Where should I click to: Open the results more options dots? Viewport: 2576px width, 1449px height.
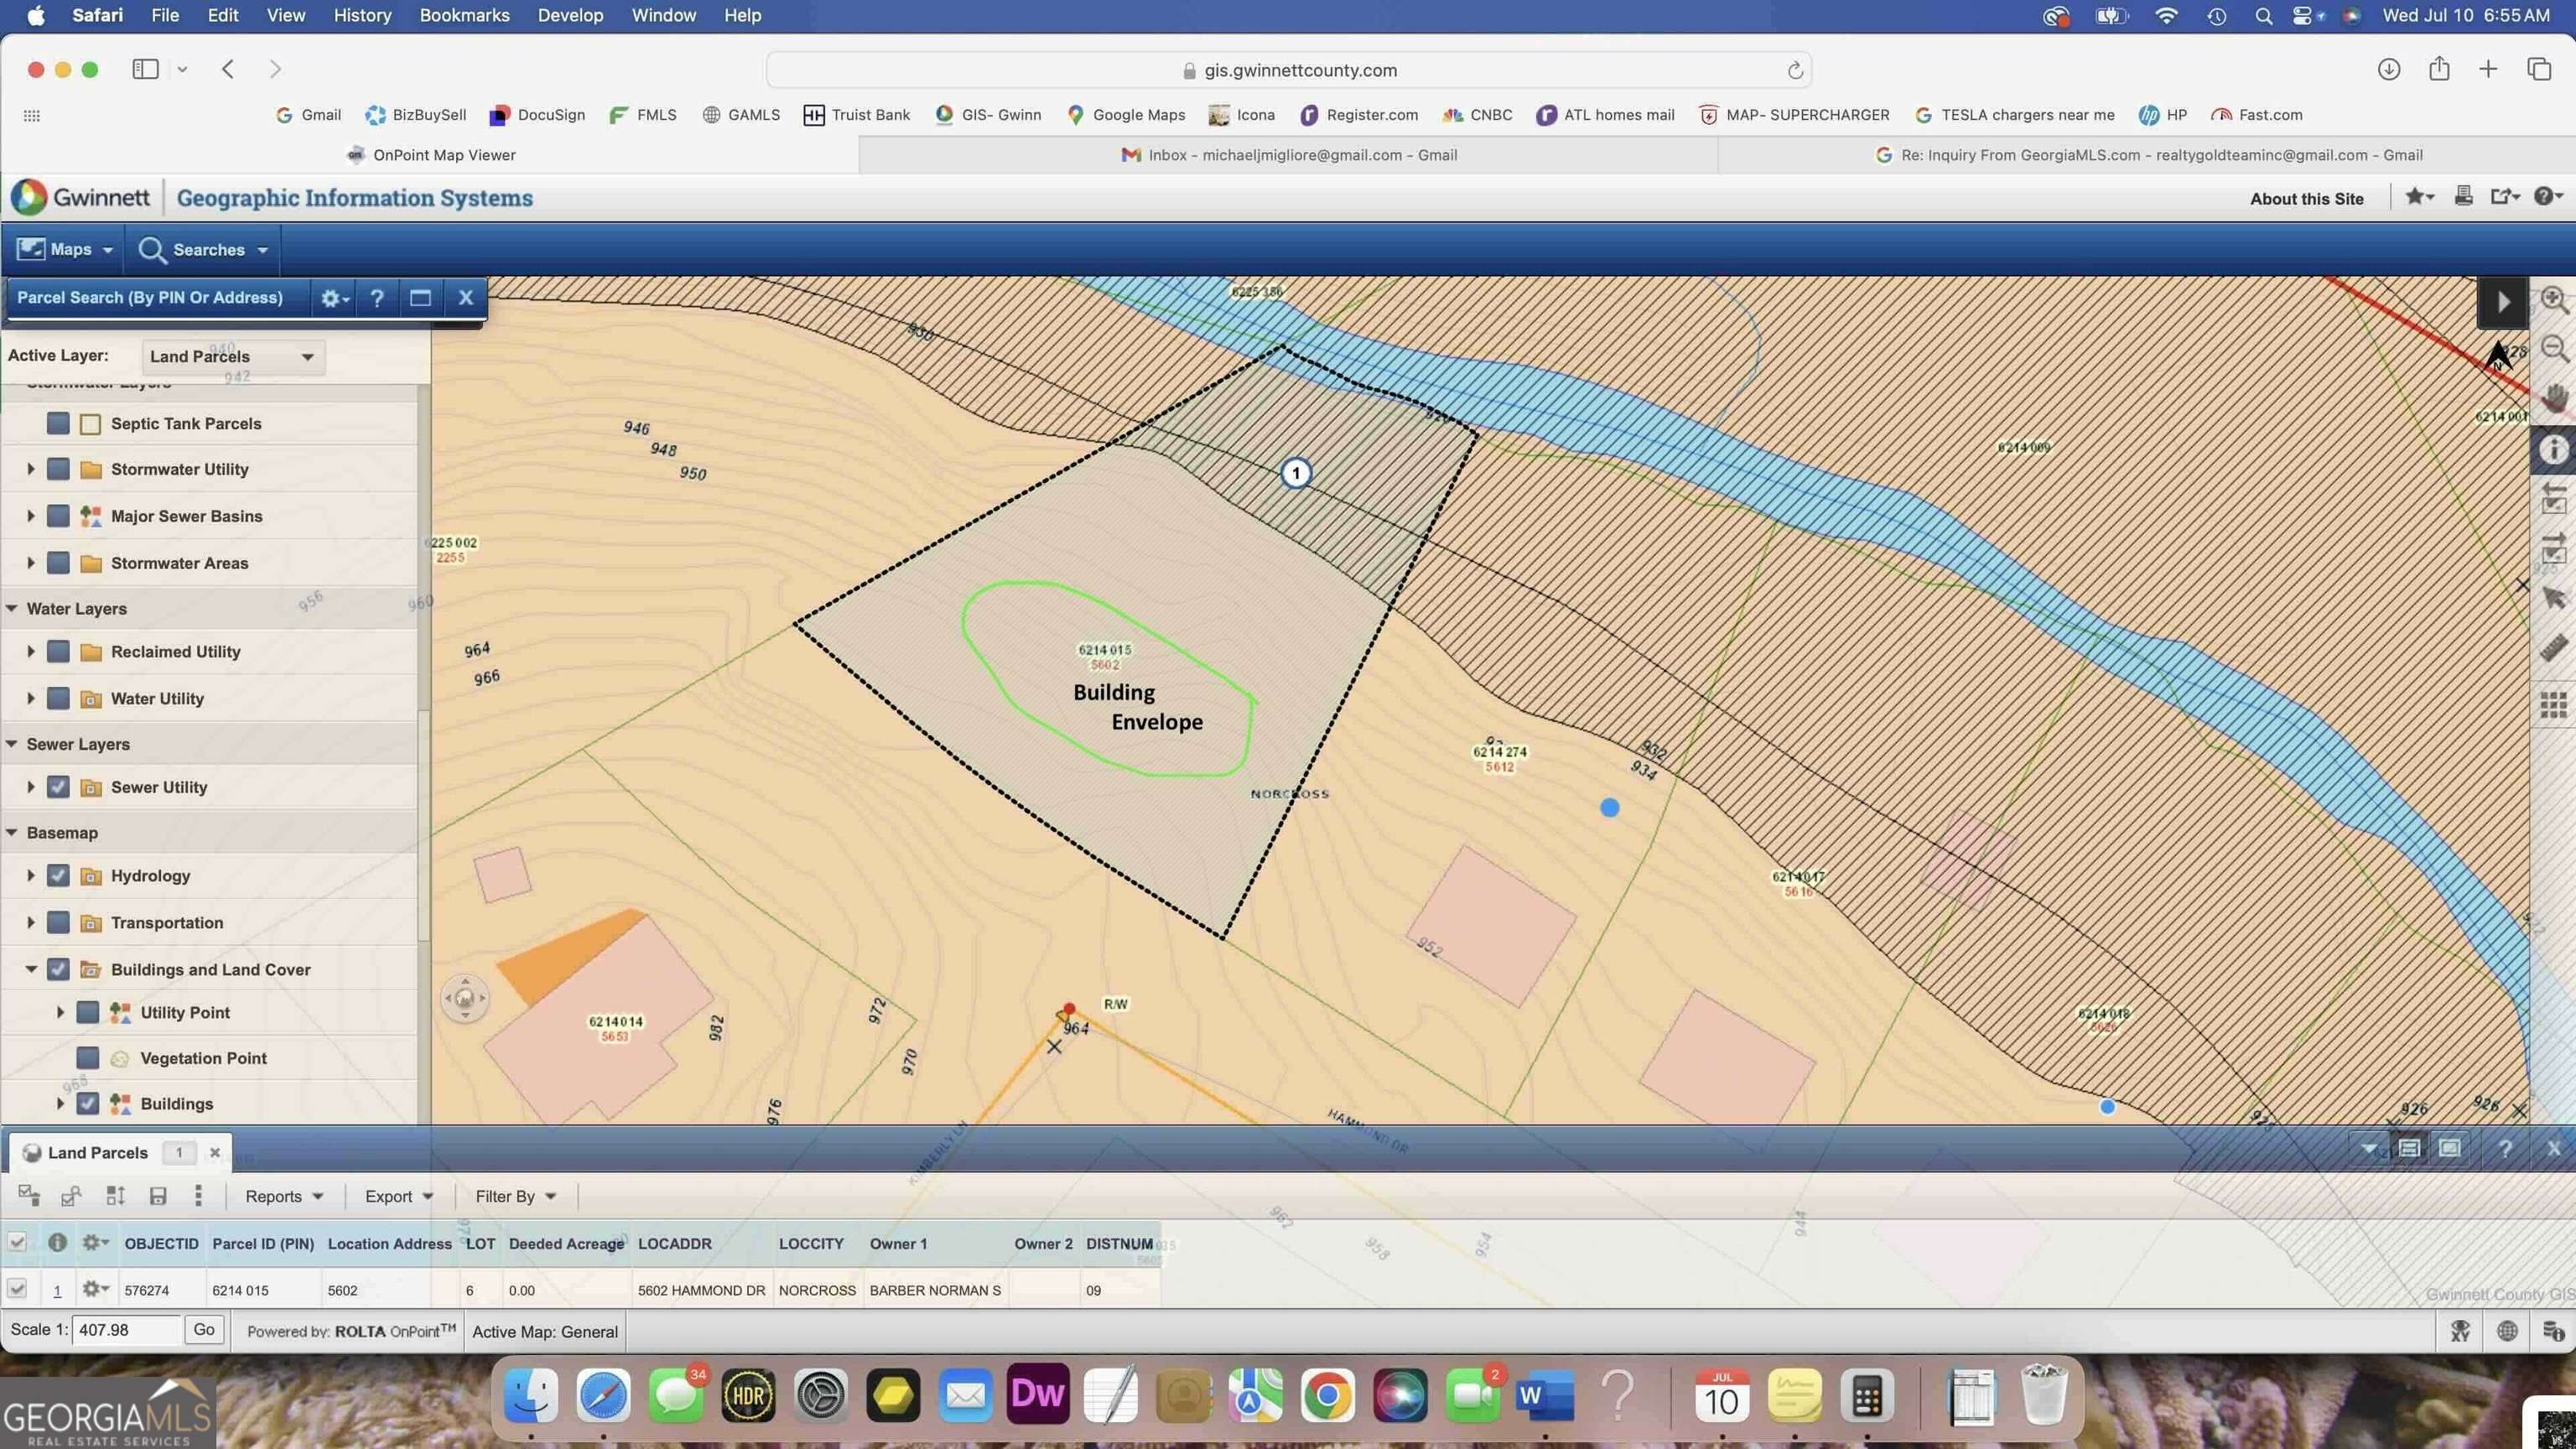(198, 1196)
